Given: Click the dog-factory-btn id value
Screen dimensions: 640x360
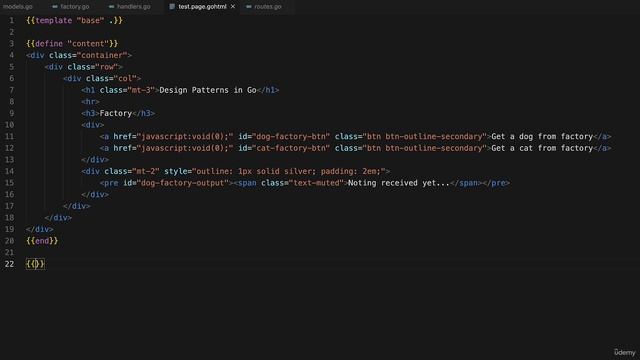Looking at the screenshot, I should (292, 136).
